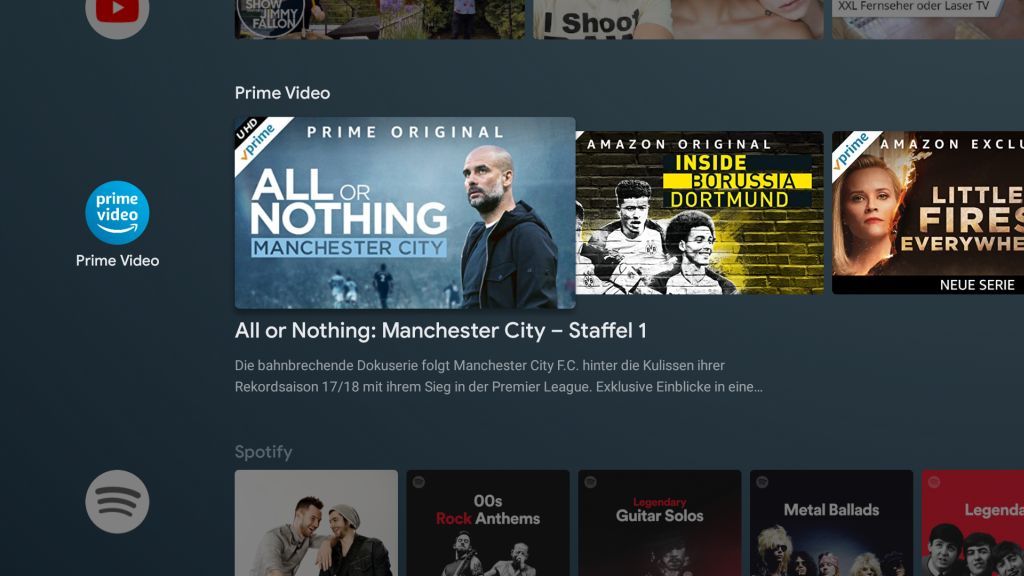Click the Prime Video row heading

point(282,93)
